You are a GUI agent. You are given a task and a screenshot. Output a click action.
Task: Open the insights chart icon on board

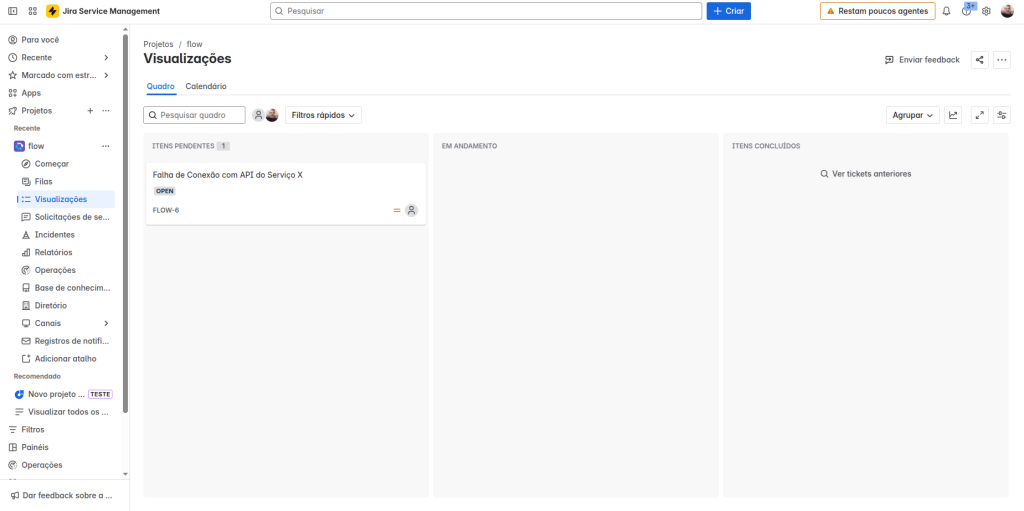[x=953, y=115]
